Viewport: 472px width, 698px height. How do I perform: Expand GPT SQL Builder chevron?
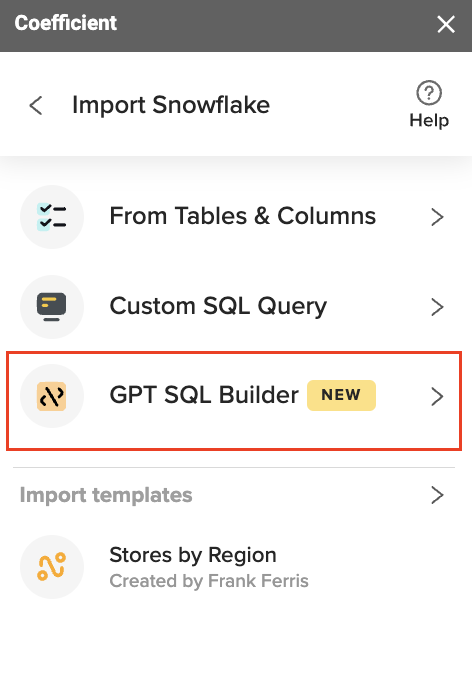[437, 396]
